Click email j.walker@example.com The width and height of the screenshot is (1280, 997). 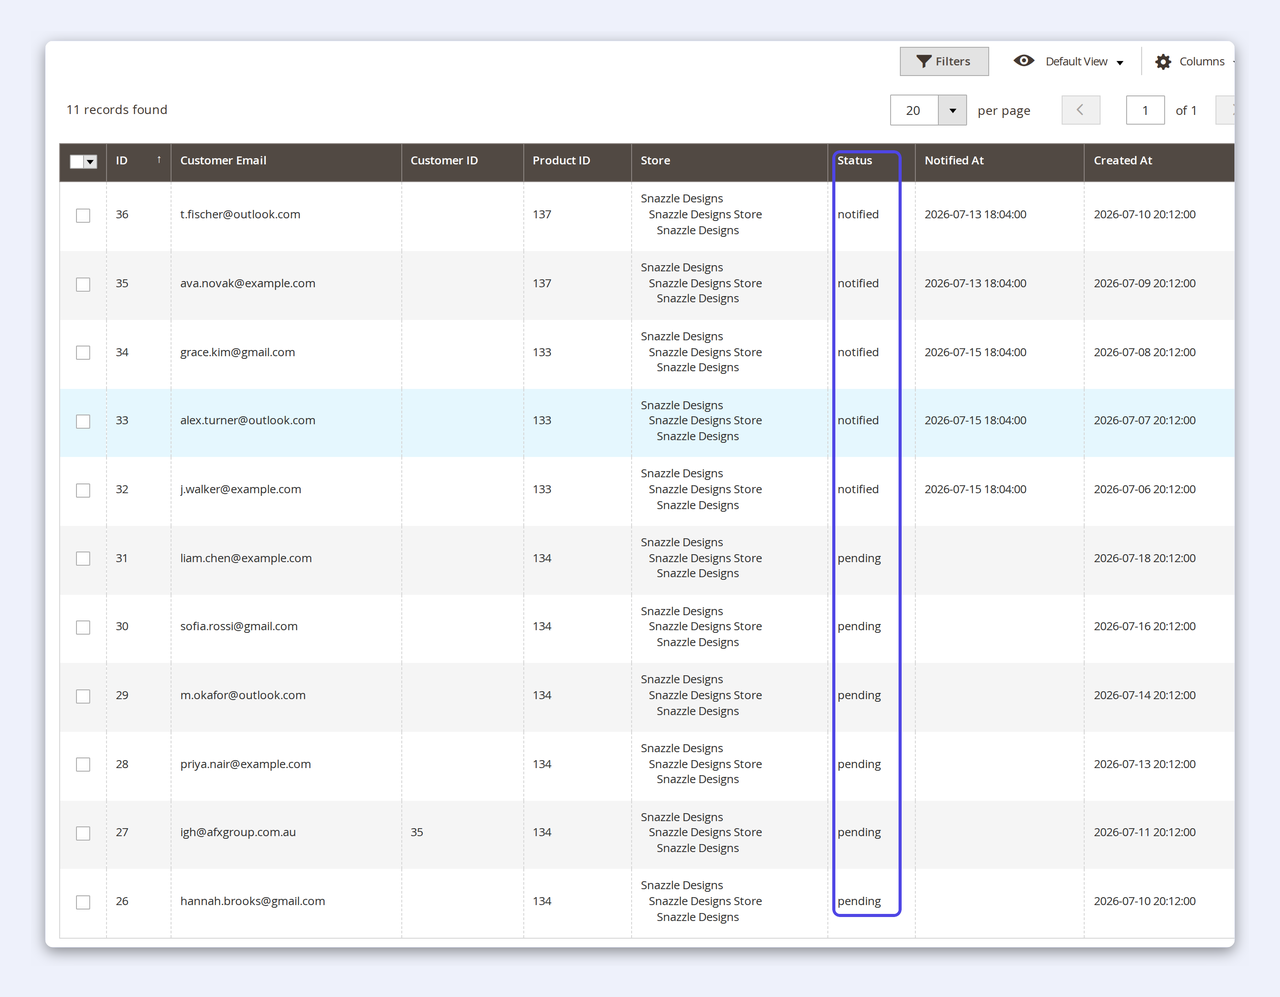(x=241, y=490)
